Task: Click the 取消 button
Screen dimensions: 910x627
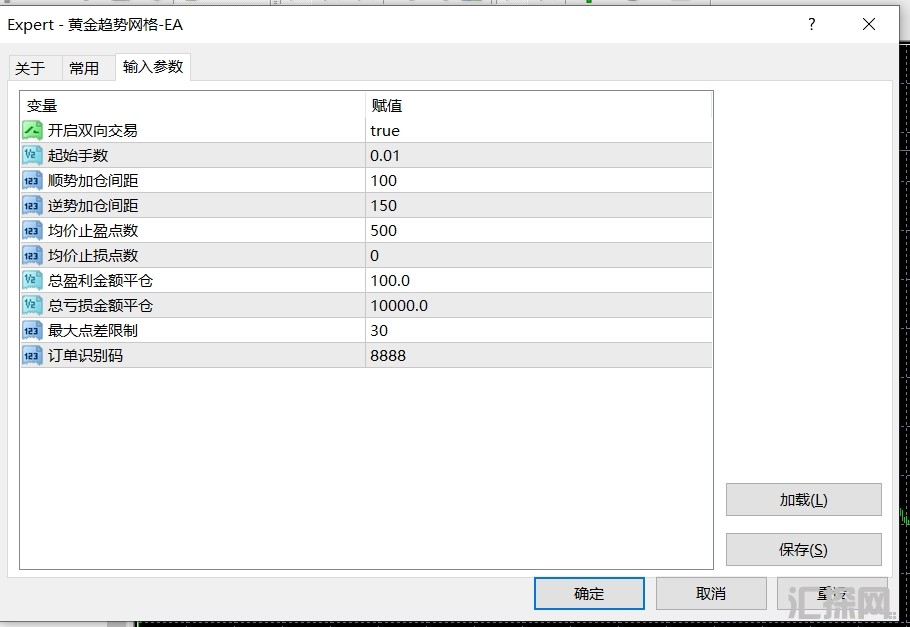Action: pos(710,594)
